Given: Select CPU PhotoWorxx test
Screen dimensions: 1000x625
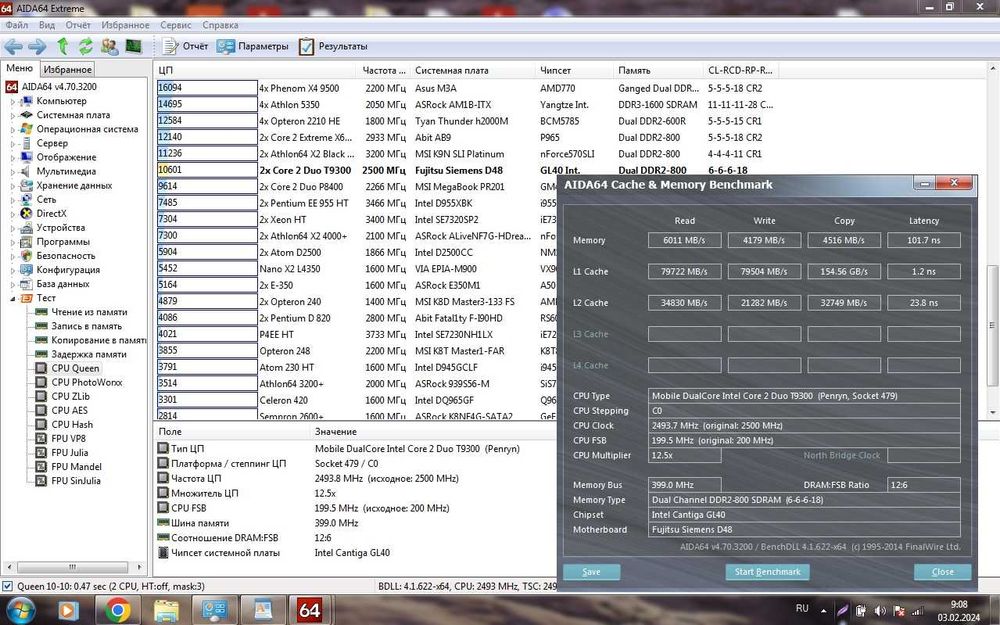Looking at the screenshot, I should [86, 382].
